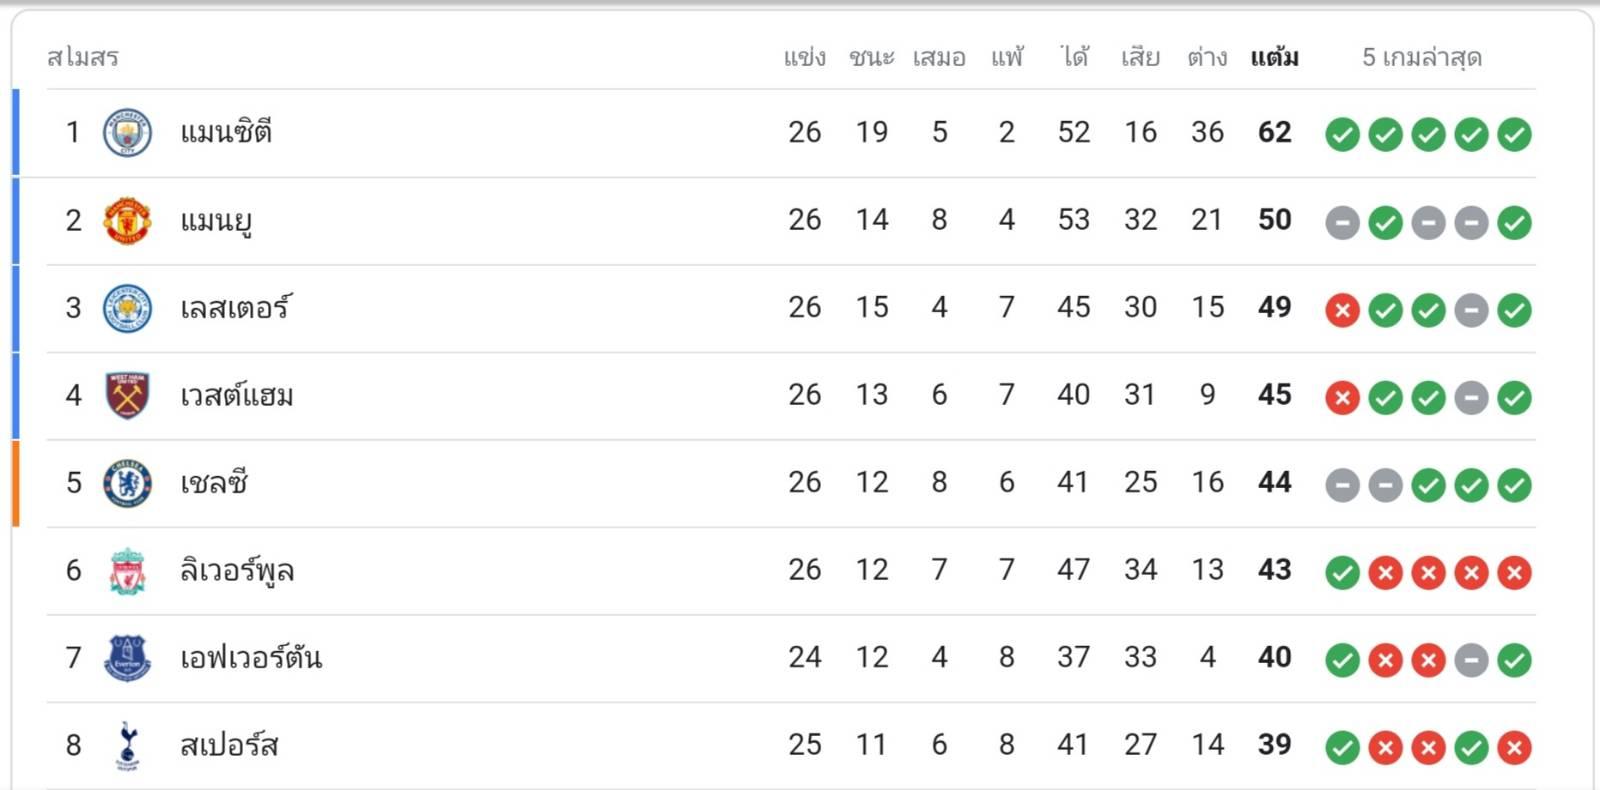Click the Leicester City club crest

(x=127, y=308)
